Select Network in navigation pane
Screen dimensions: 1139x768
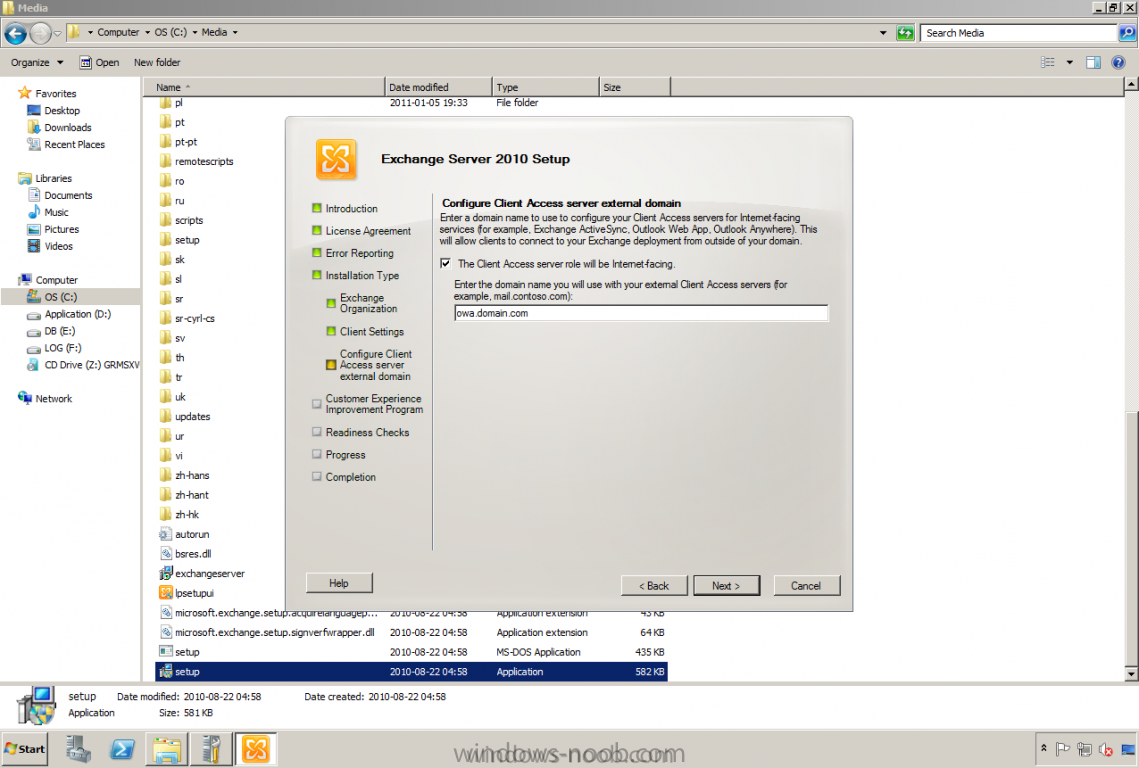(45, 398)
